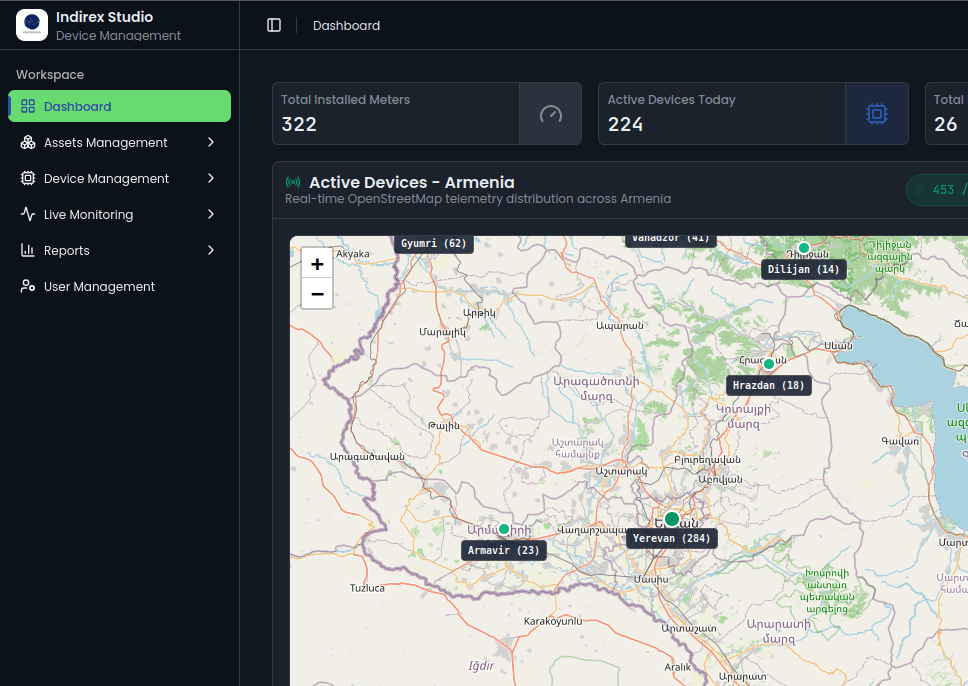The height and width of the screenshot is (686, 968).
Task: Click the Assets Management cubes icon
Action: pos(28,143)
